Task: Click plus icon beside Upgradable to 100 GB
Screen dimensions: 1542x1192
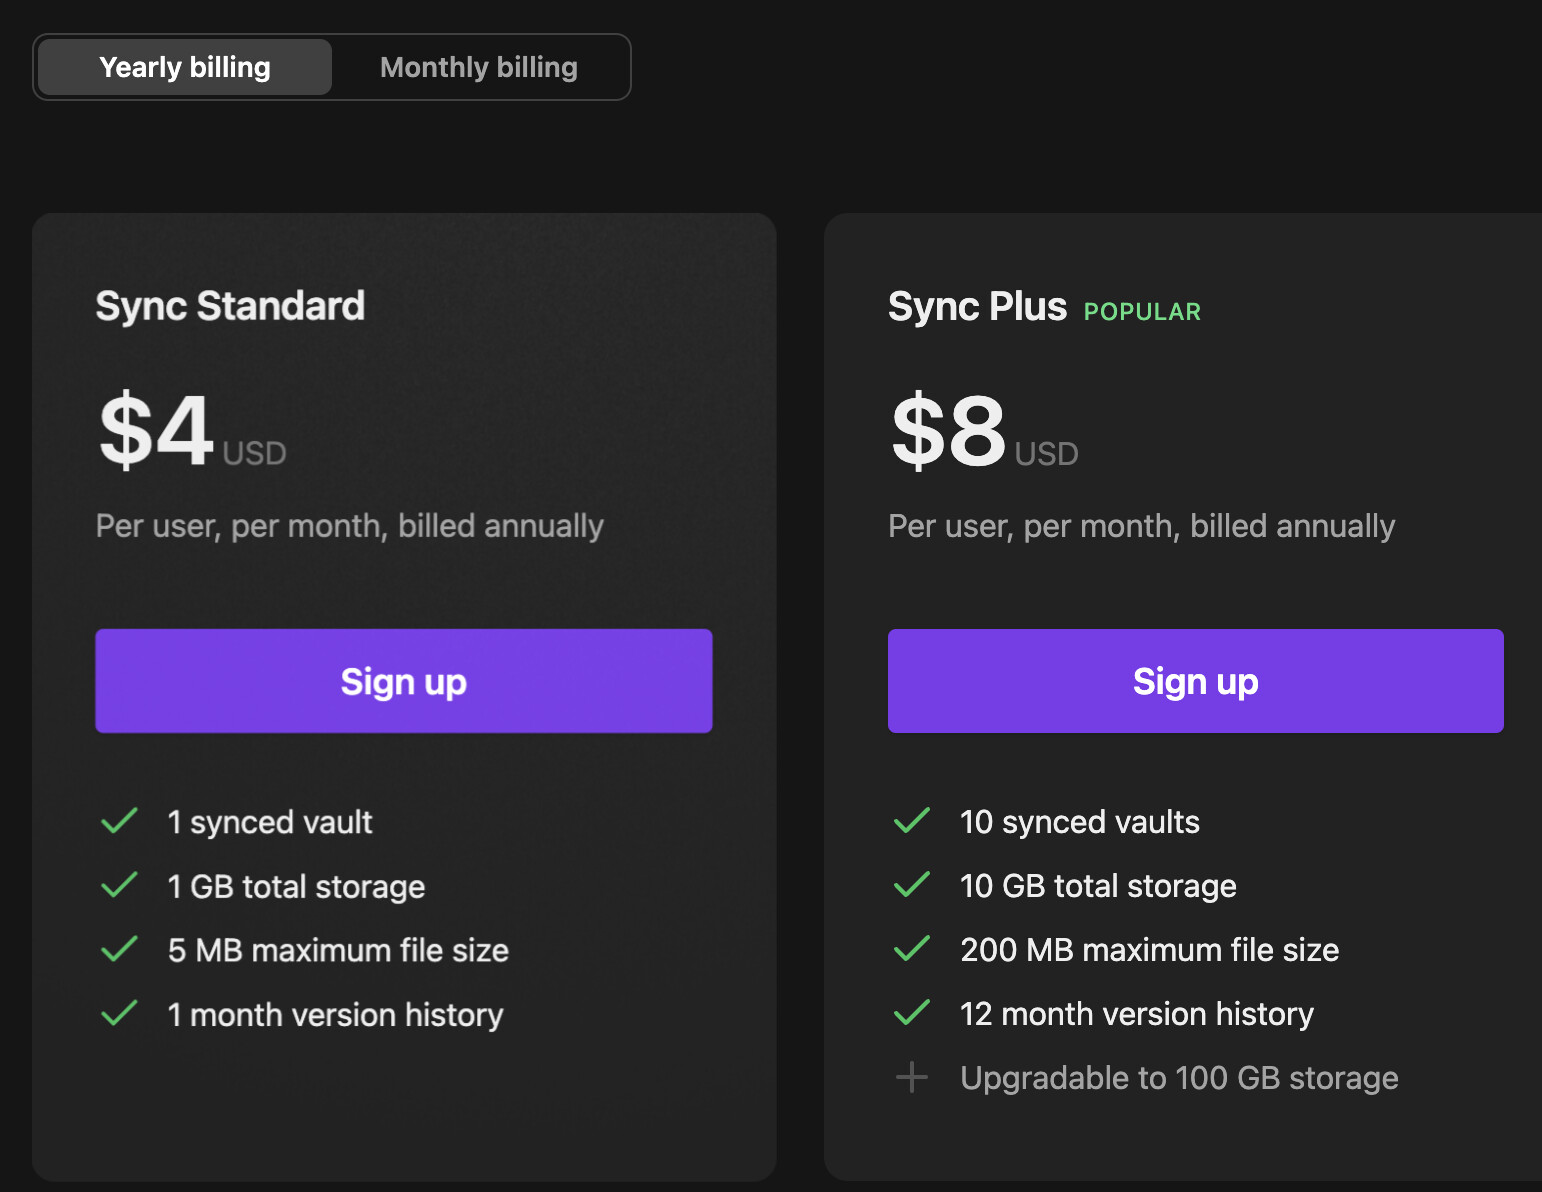Action: [912, 1077]
